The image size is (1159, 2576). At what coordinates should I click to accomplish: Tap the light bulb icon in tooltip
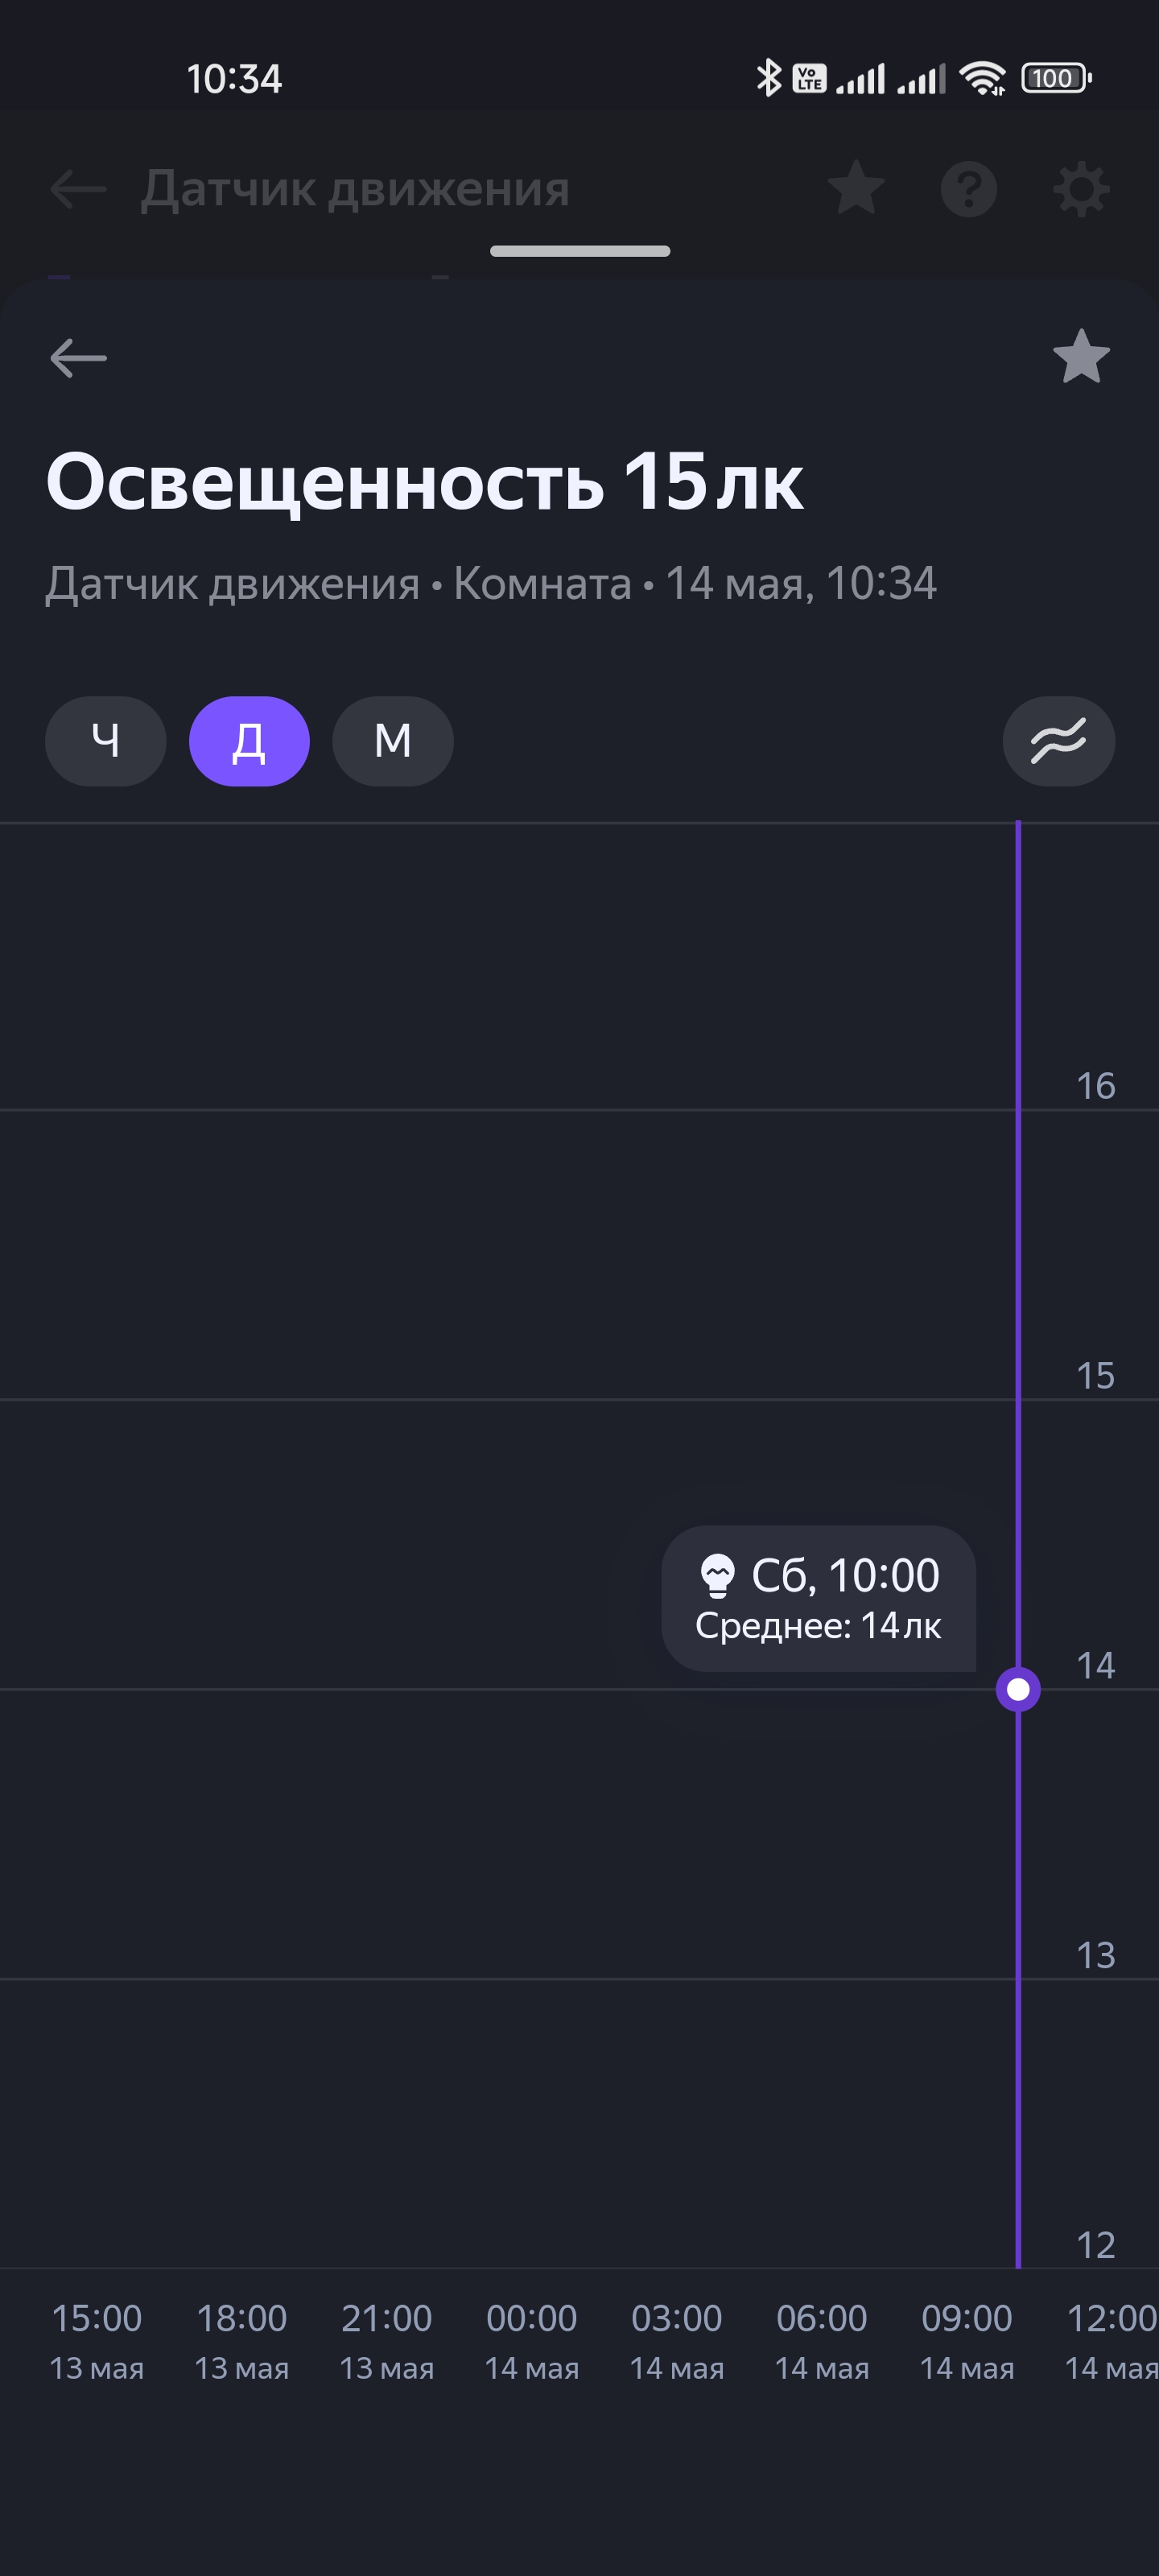pyautogui.click(x=717, y=1576)
